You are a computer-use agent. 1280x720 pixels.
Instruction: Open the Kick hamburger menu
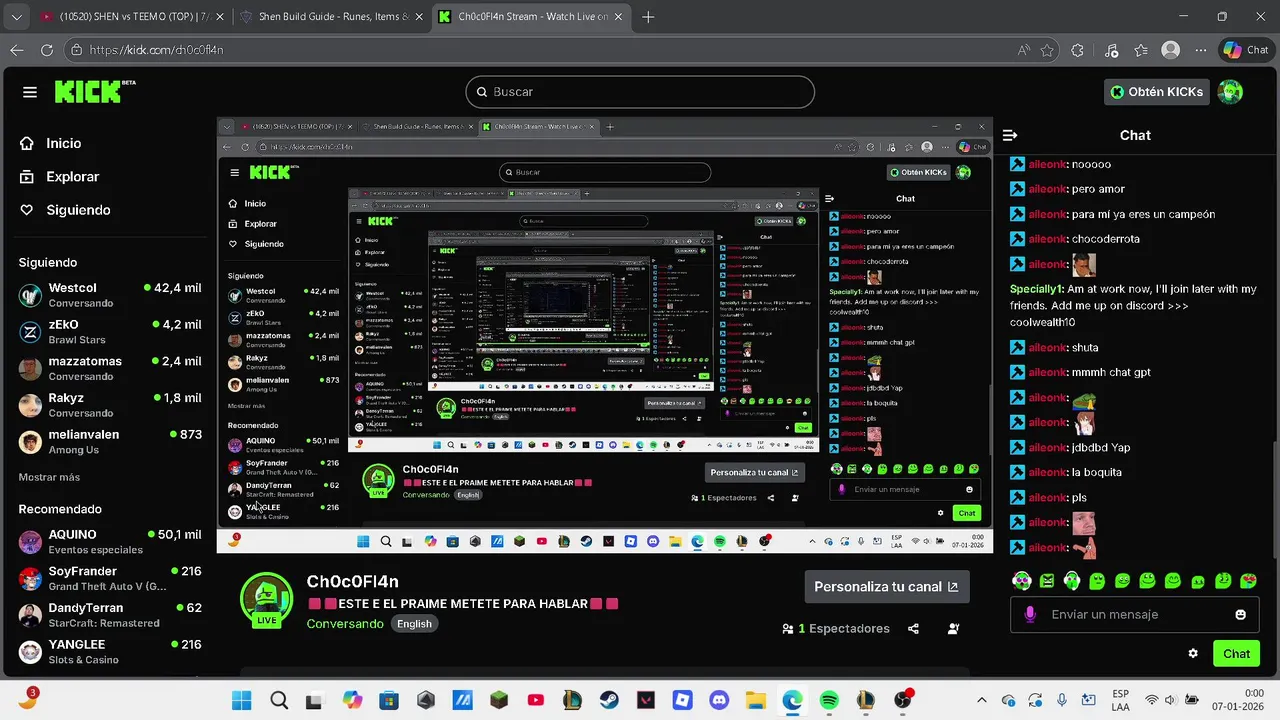click(x=30, y=92)
